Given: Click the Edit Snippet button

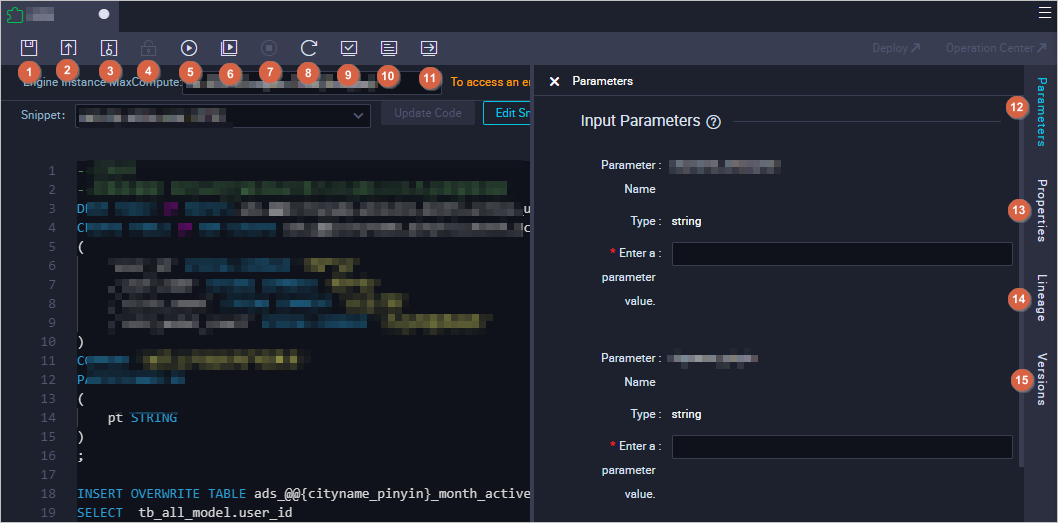Looking at the screenshot, I should 508,113.
